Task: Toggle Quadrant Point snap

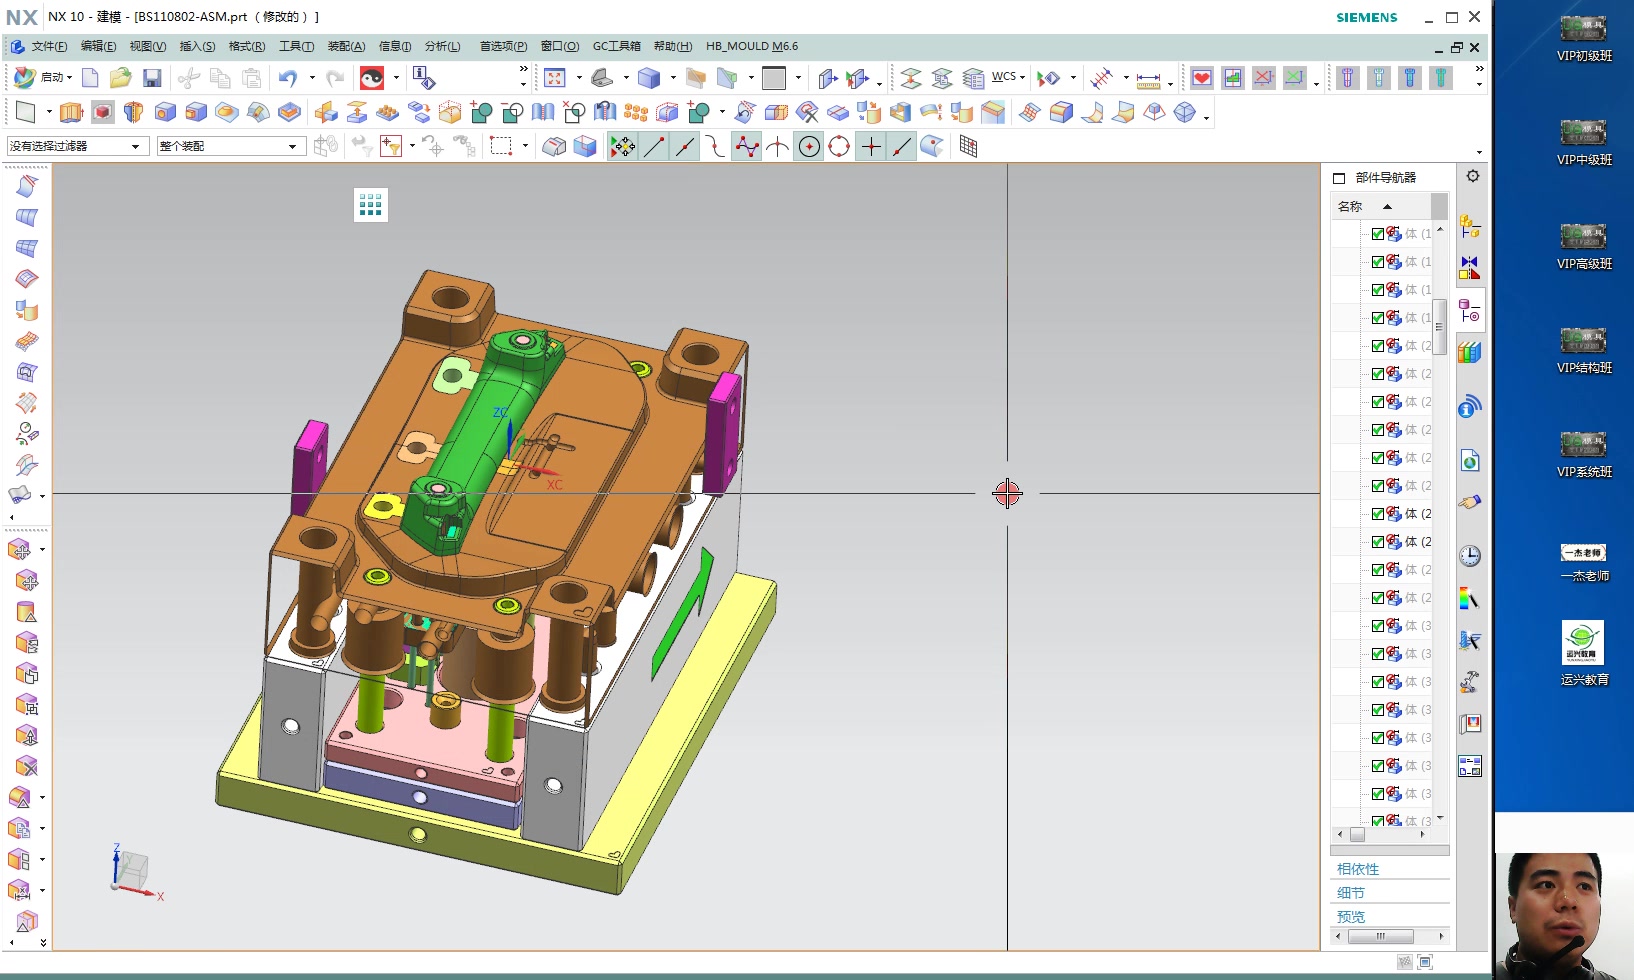Action: point(839,147)
